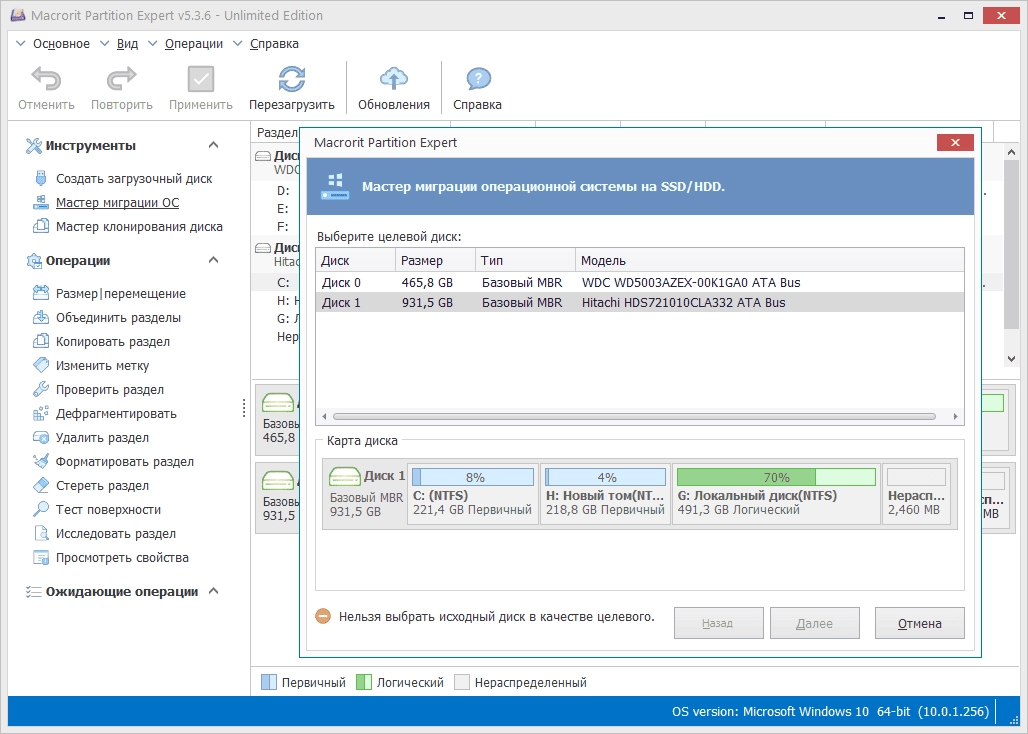Click the Раздел column header in main window
1028x734 pixels.
pos(277,132)
